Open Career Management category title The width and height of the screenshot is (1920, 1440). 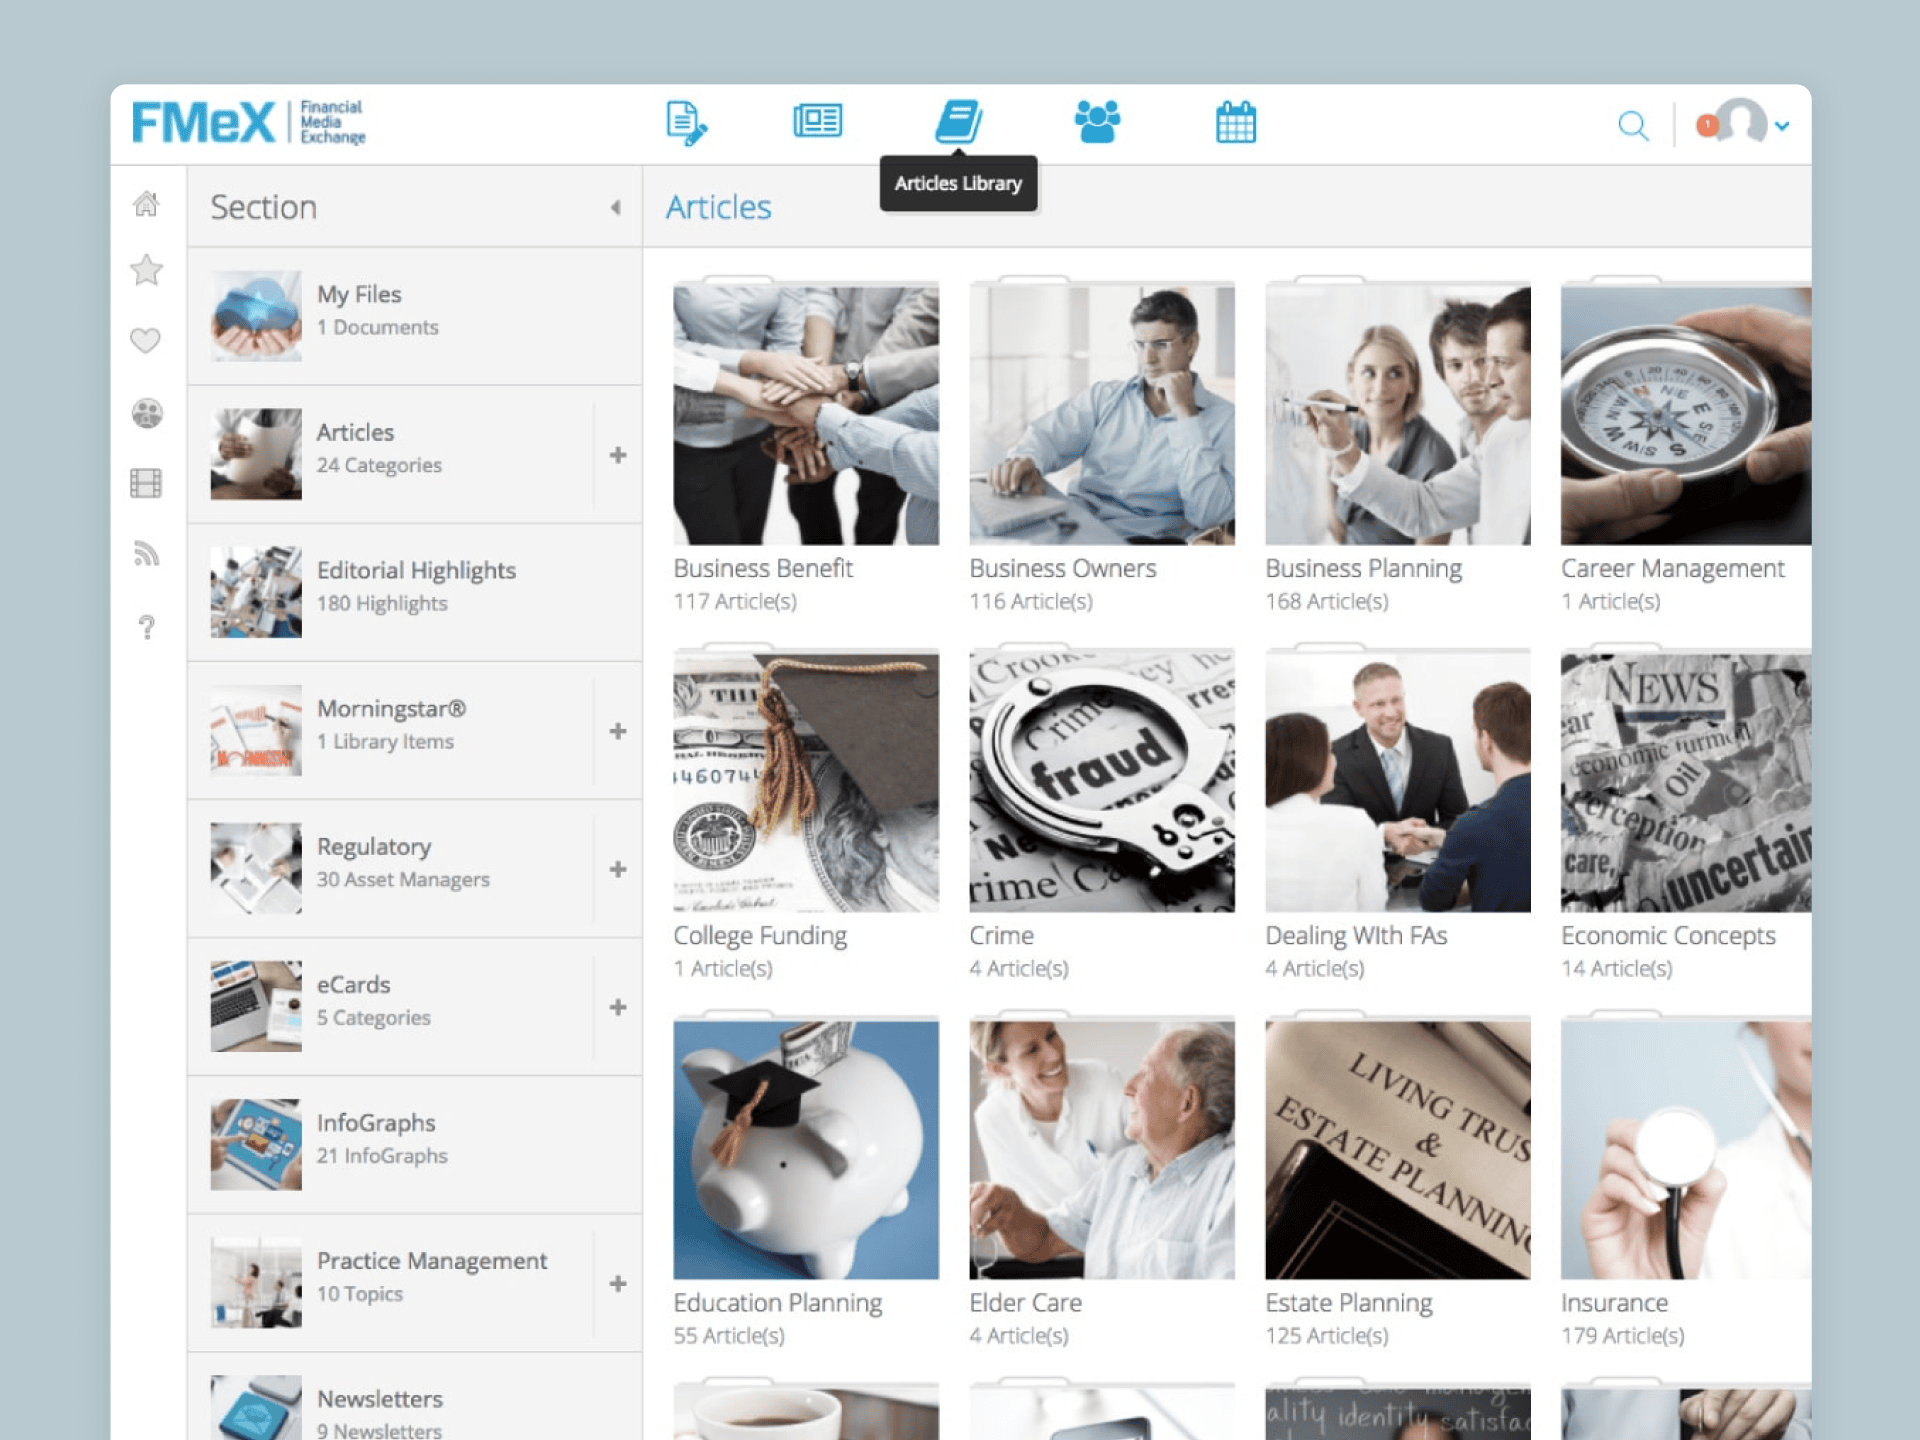pyautogui.click(x=1672, y=569)
